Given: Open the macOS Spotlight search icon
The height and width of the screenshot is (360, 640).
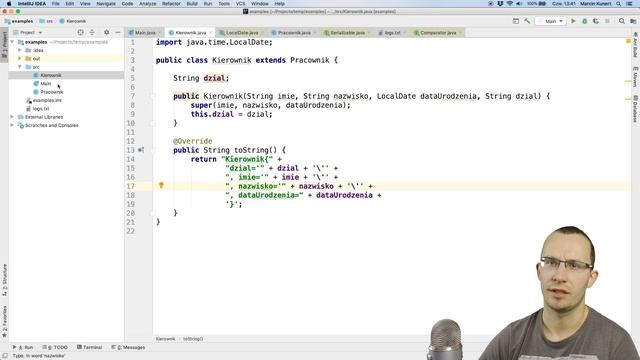Looking at the screenshot, I should [619, 4].
